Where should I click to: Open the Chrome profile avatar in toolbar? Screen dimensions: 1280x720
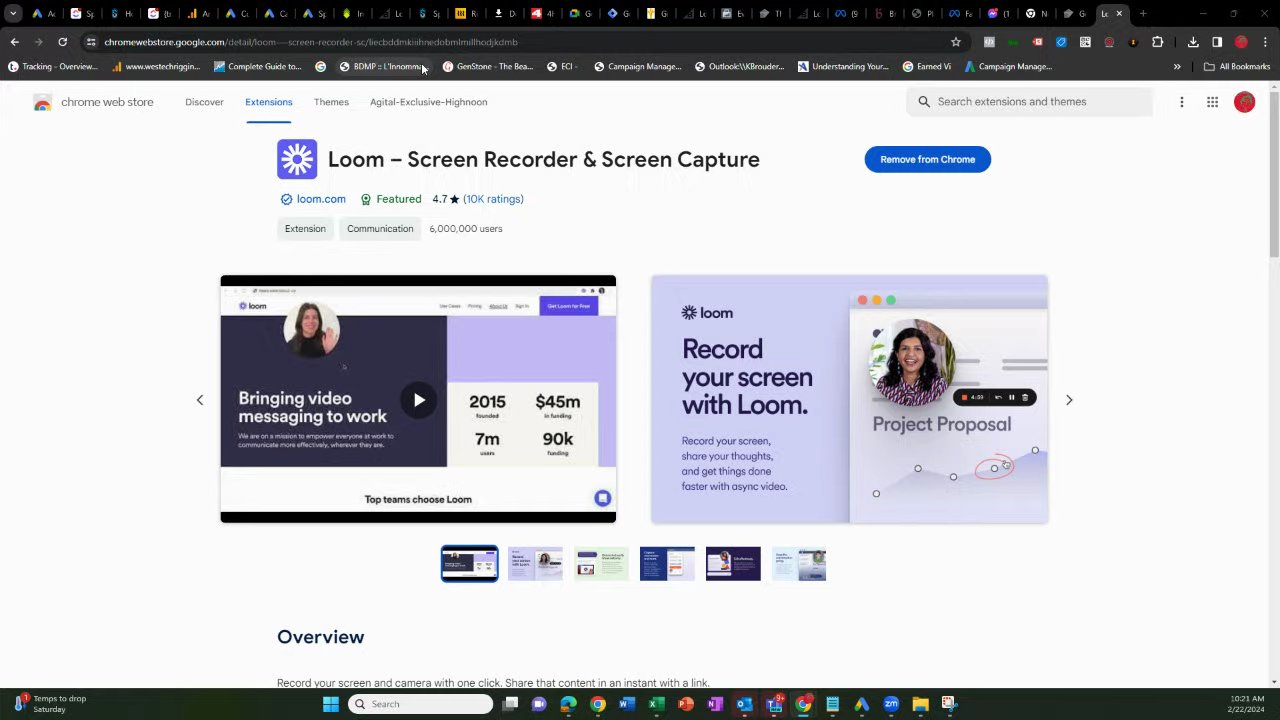click(x=1241, y=42)
